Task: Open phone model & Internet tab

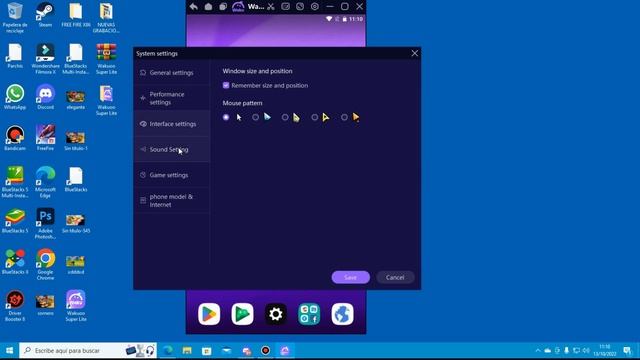Action: pyautogui.click(x=172, y=200)
